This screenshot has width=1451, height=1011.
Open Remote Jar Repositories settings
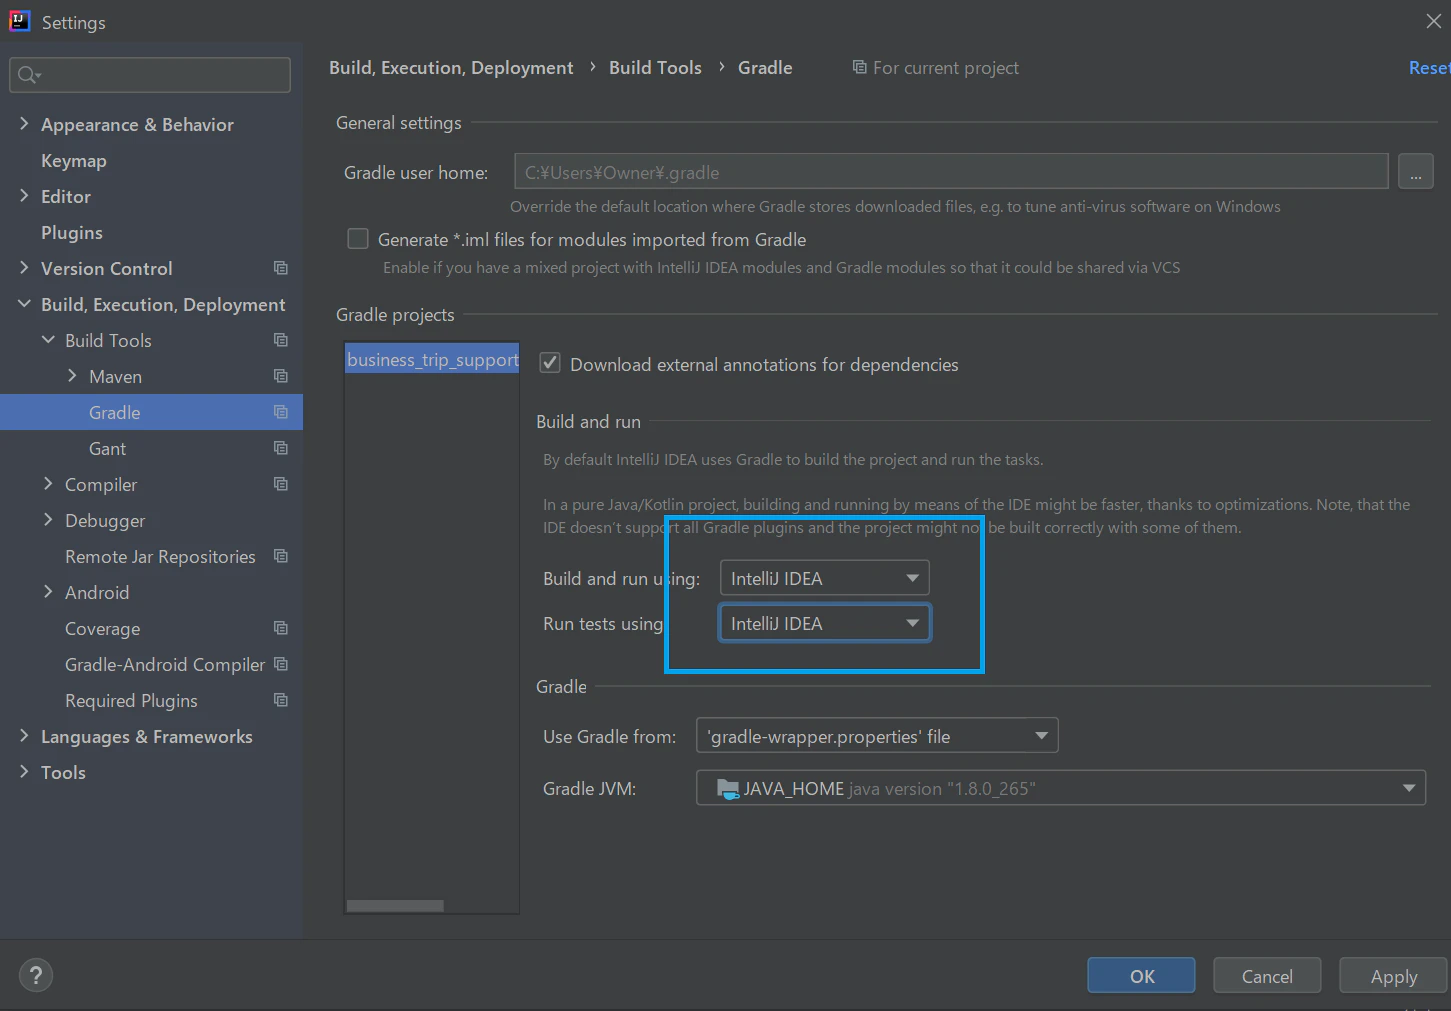160,556
